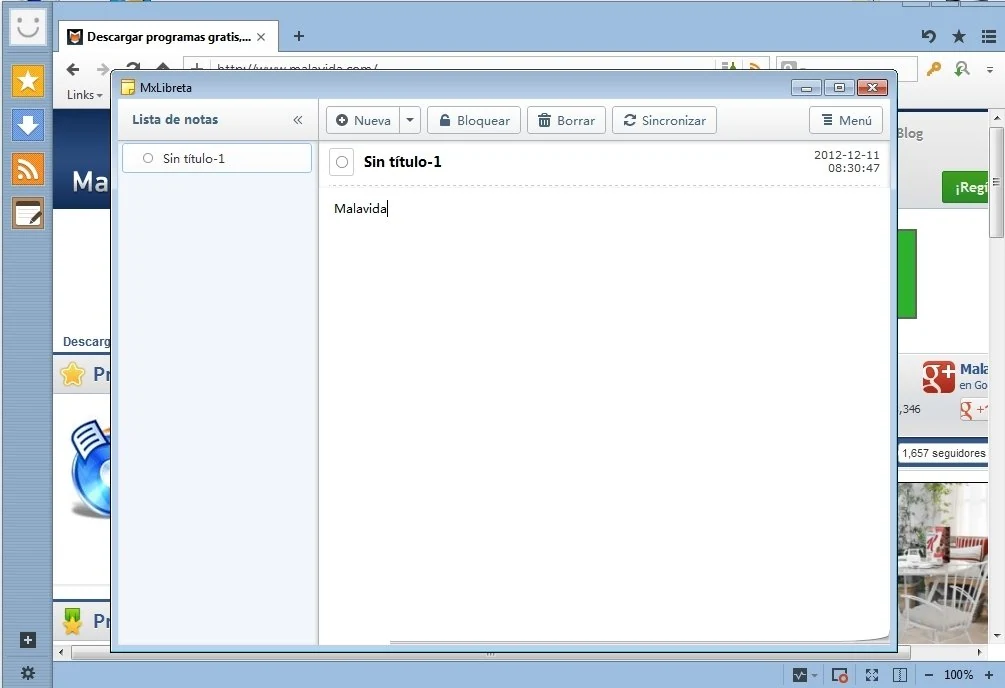Image resolution: width=1005 pixels, height=688 pixels.
Task: Toggle the radio button in the notes list
Action: tap(148, 158)
